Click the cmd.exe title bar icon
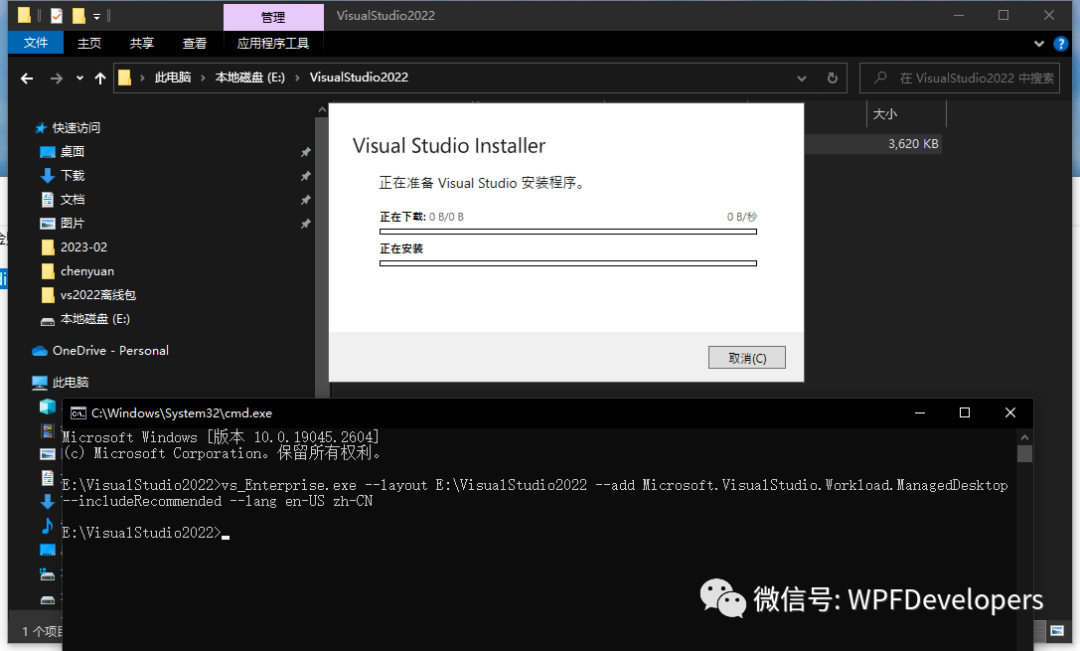Viewport: 1080px width, 651px height. (x=78, y=413)
